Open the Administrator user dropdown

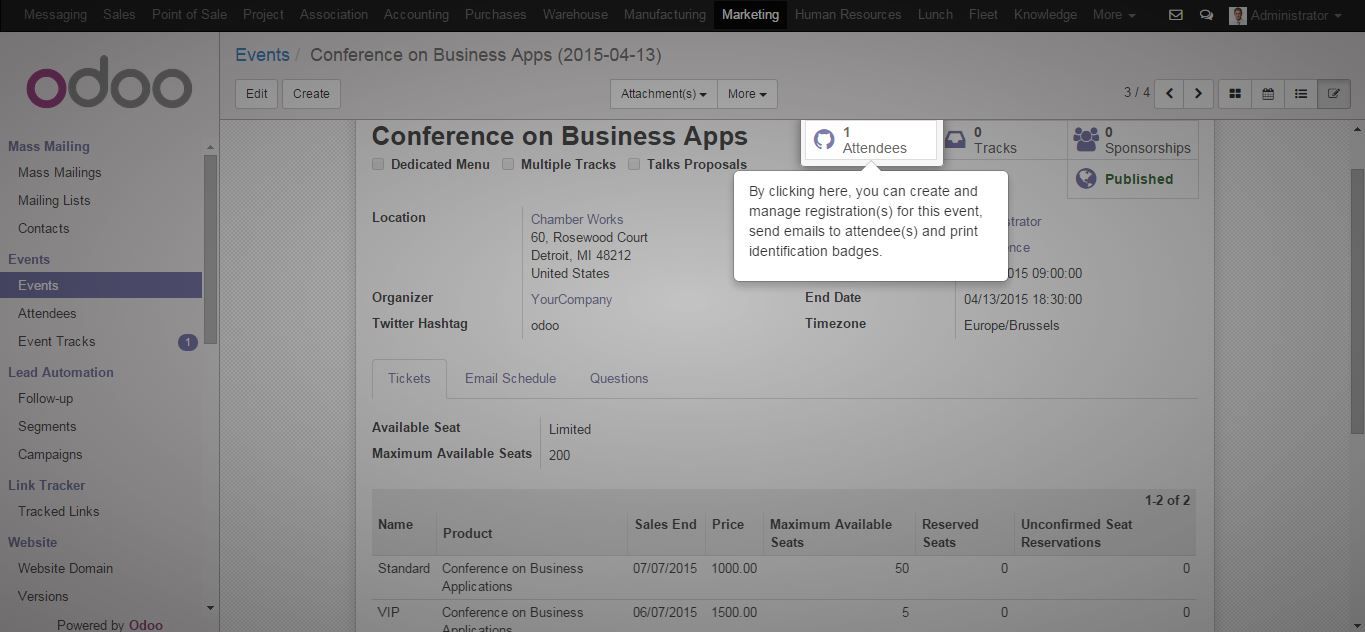click(x=1296, y=15)
